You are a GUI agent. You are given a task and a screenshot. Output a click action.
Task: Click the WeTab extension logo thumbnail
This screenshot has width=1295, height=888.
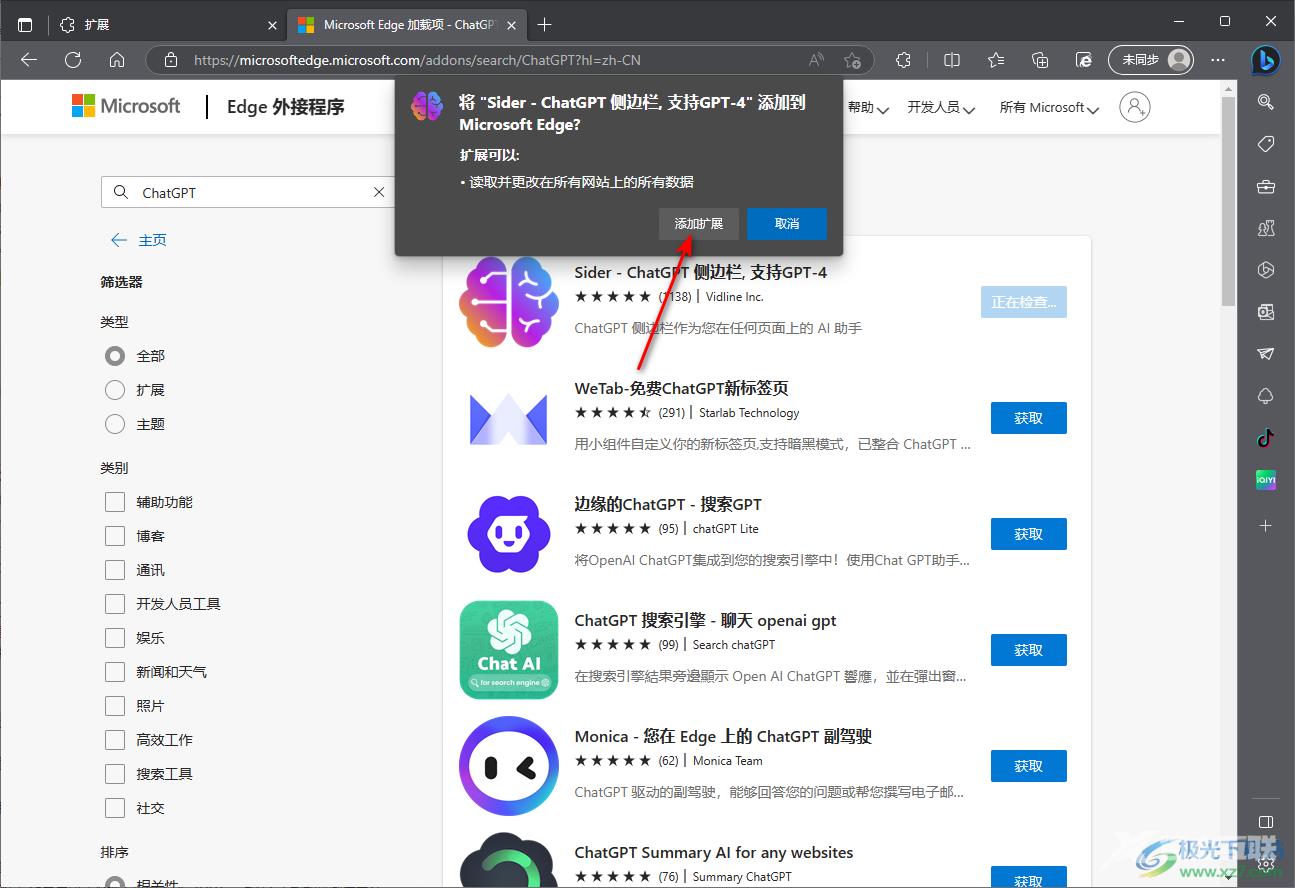point(509,418)
